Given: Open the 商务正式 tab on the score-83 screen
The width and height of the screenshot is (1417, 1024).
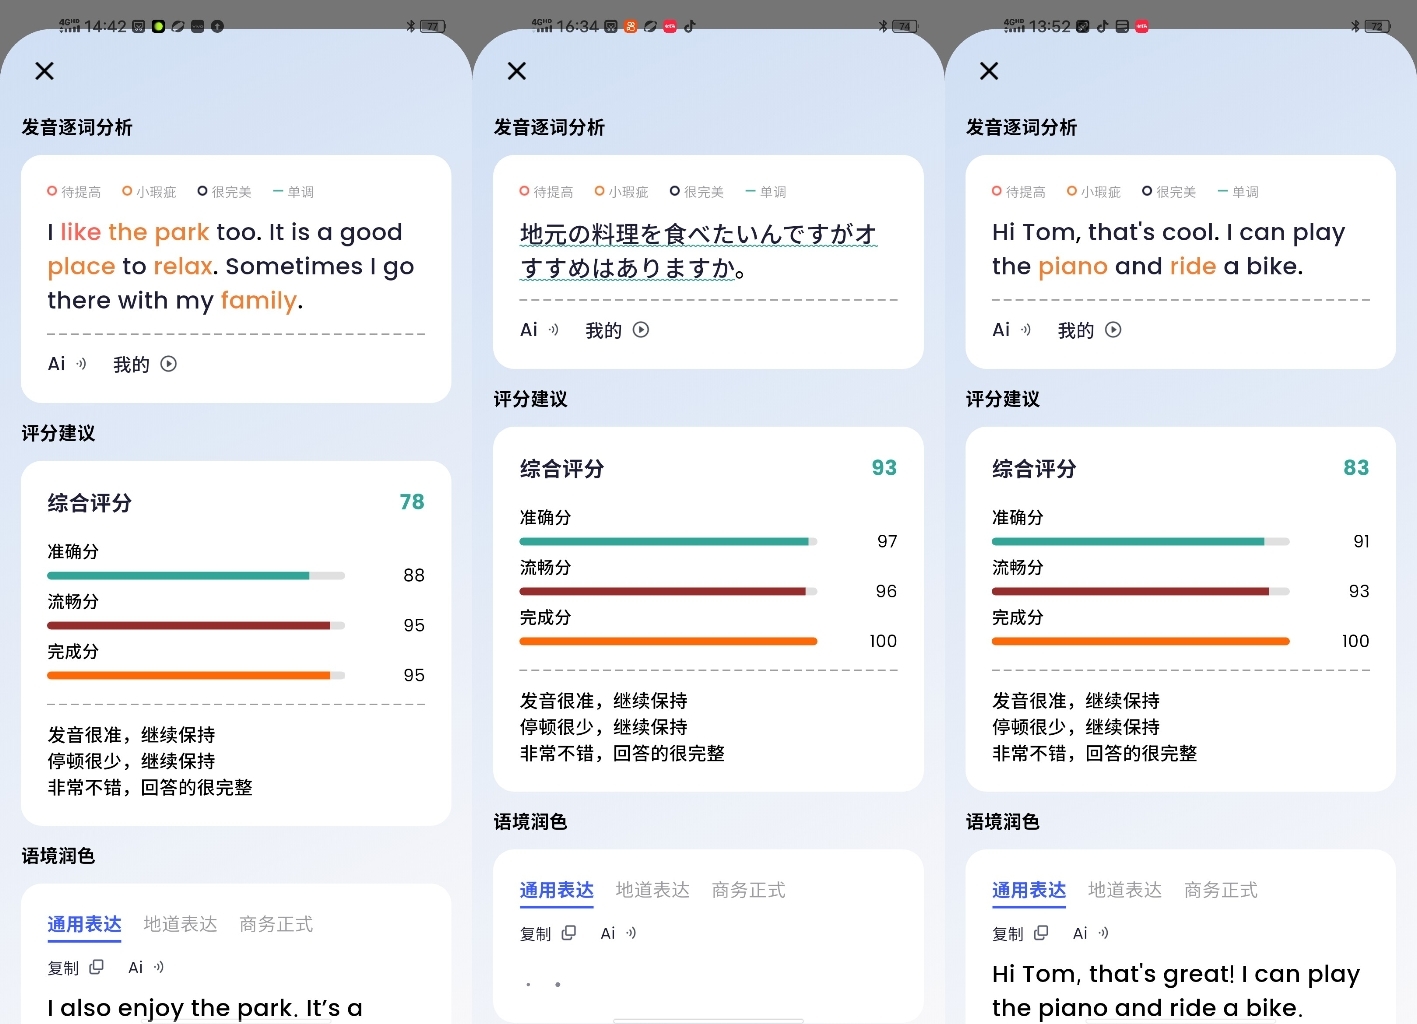Looking at the screenshot, I should (1220, 890).
